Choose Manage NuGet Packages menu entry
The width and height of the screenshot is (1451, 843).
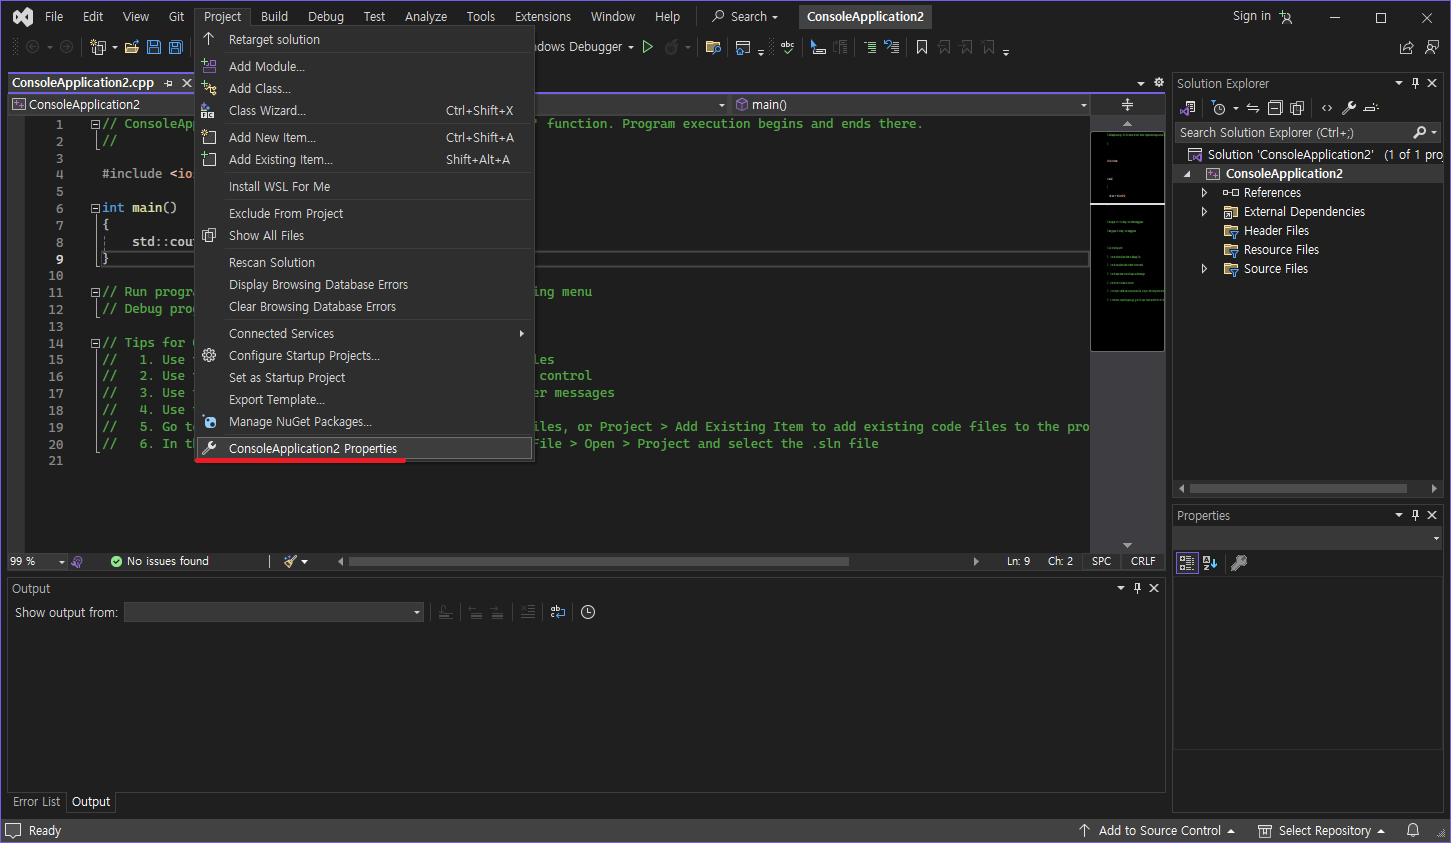[x=364, y=422]
